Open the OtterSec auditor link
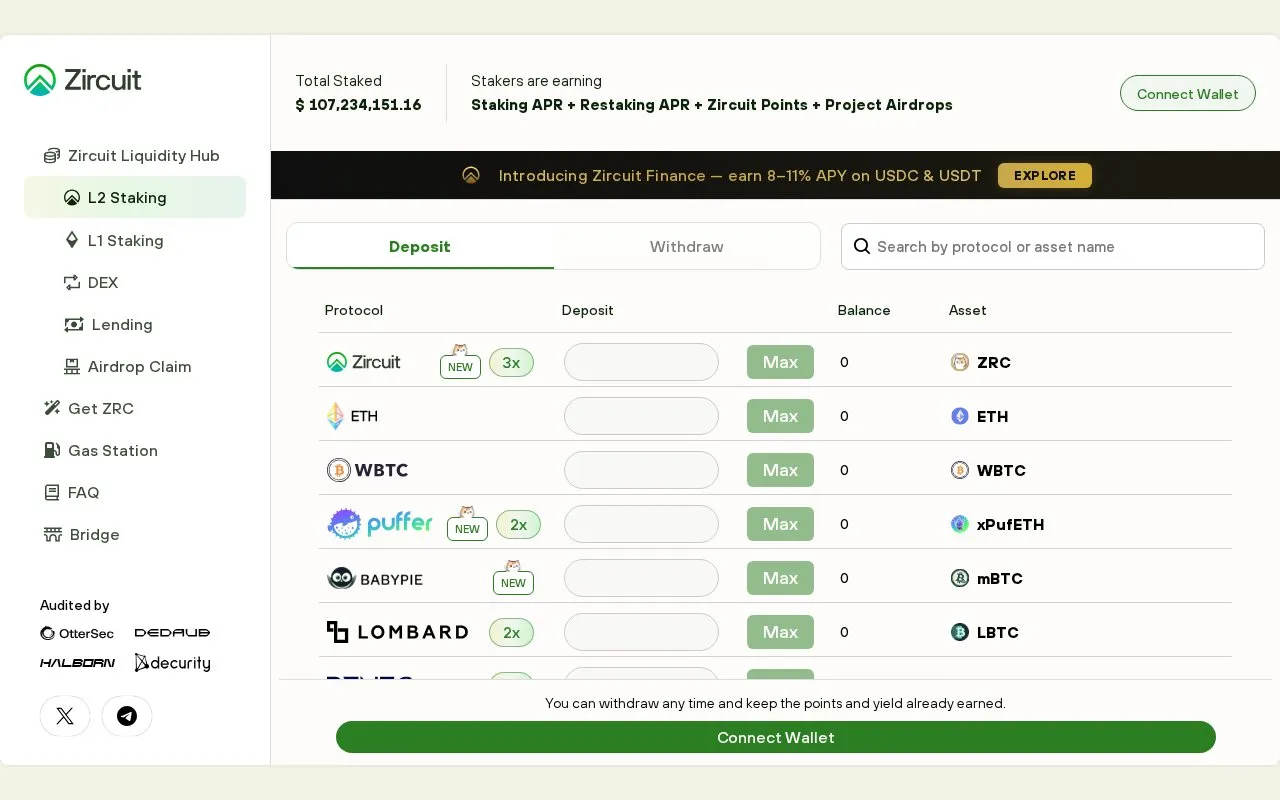This screenshot has height=800, width=1280. [77, 633]
